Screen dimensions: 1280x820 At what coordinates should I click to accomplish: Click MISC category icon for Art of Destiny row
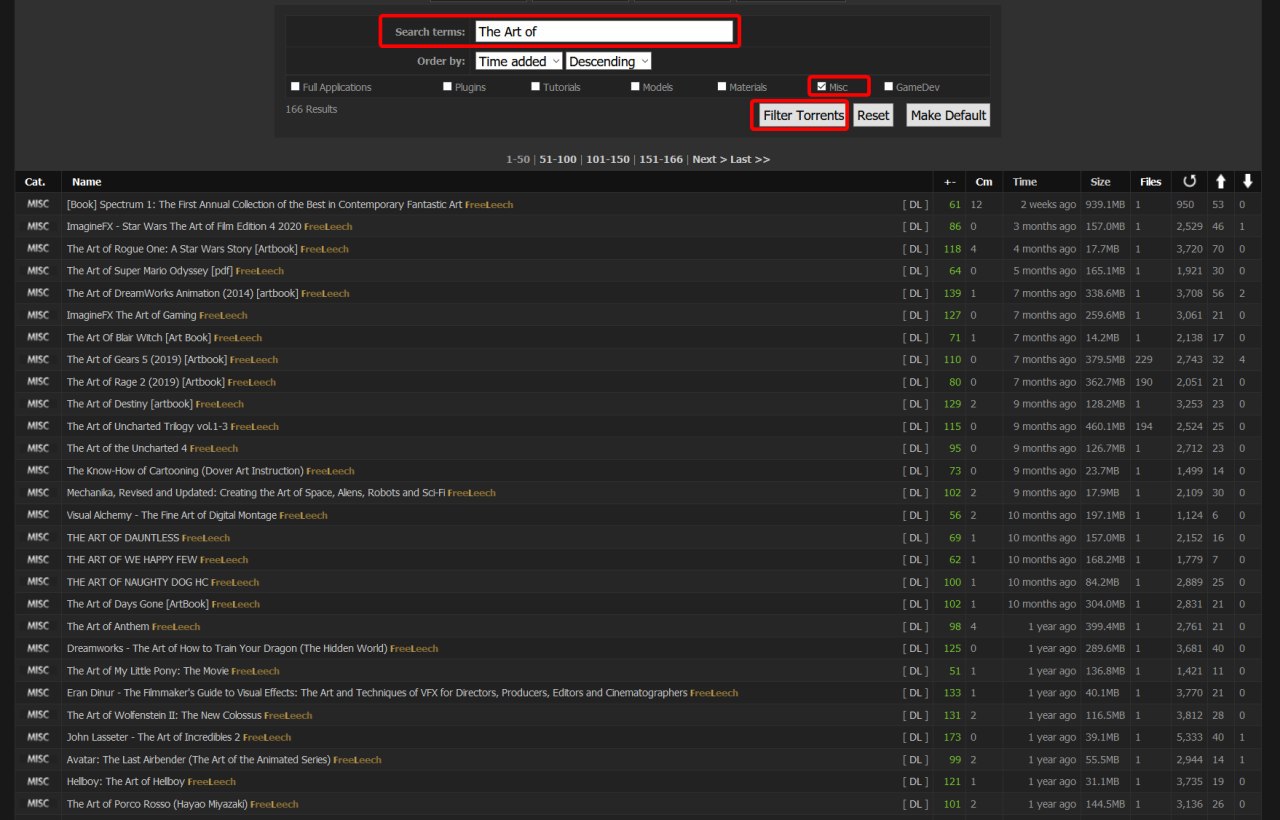[x=38, y=404]
